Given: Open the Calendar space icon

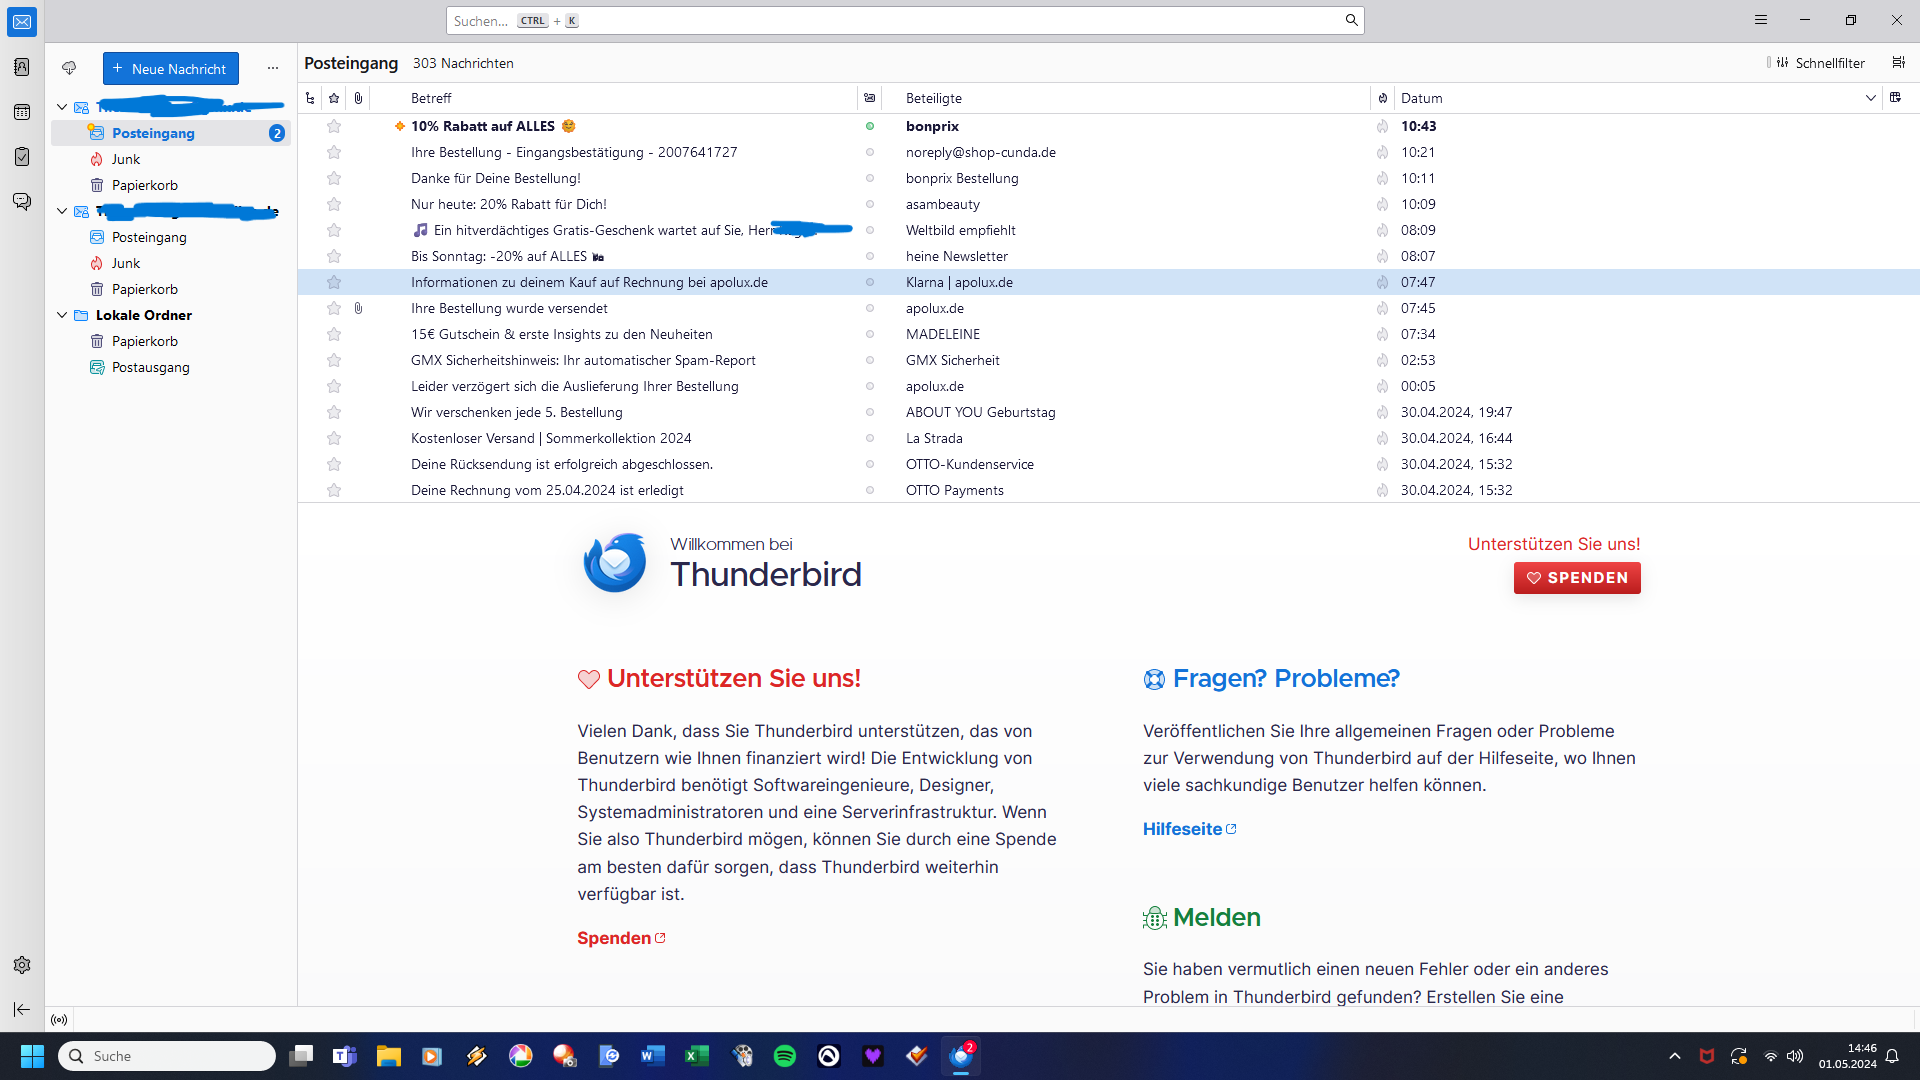Looking at the screenshot, I should (22, 112).
